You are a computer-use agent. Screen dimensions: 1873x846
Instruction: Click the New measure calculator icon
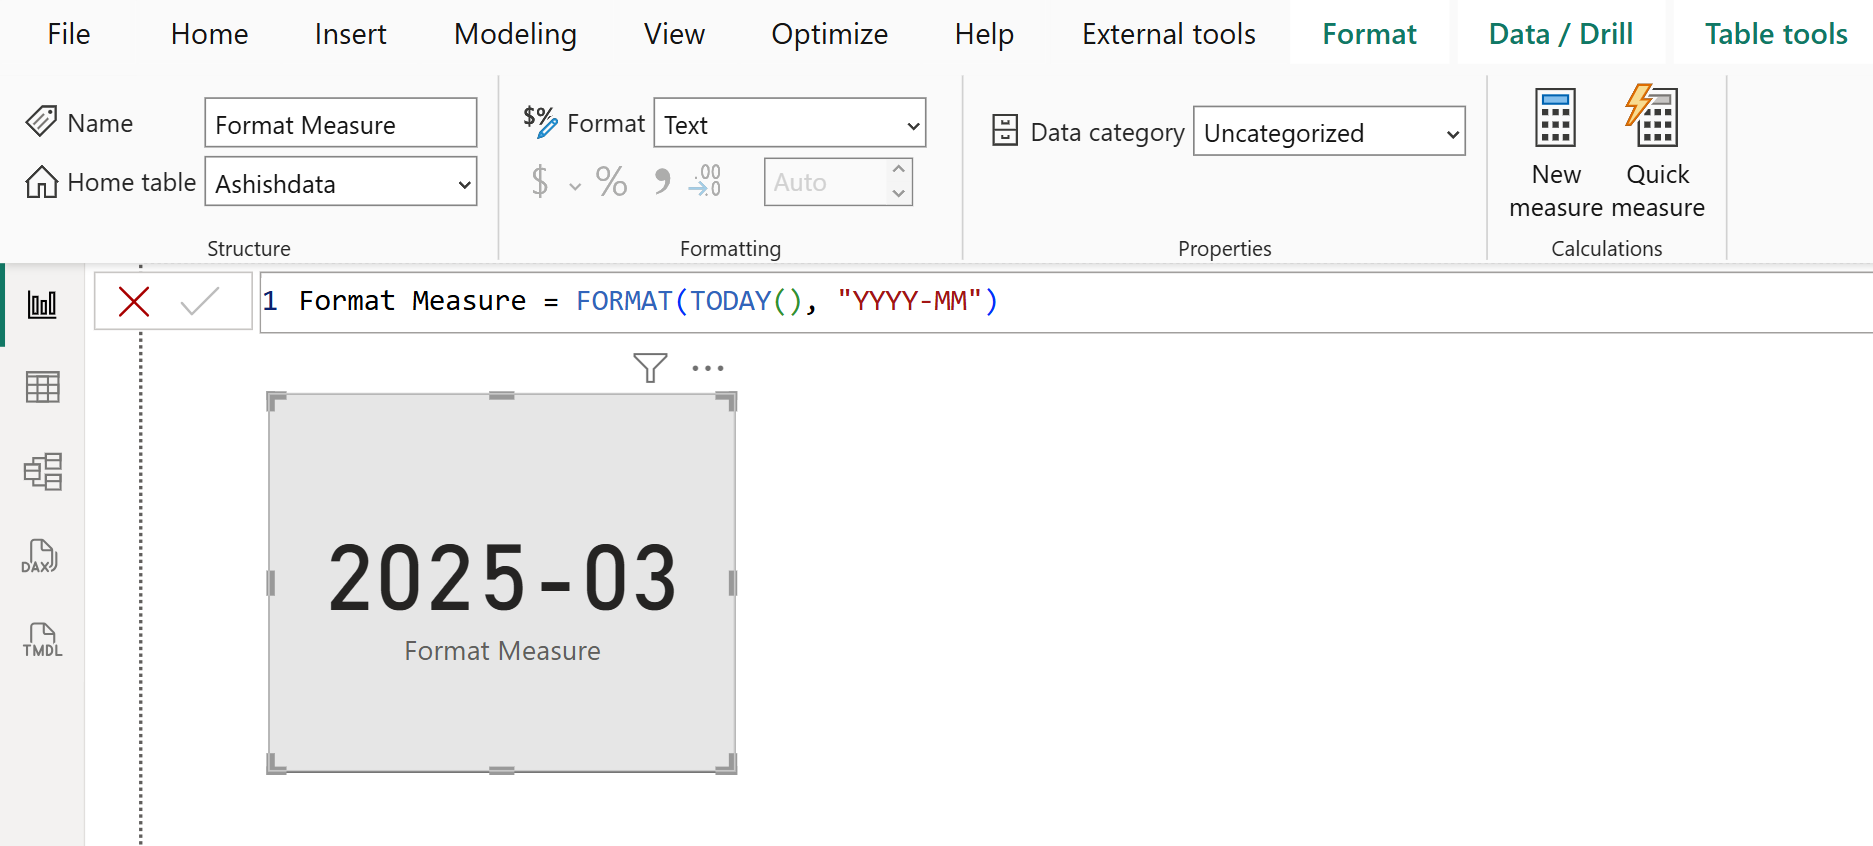[1556, 118]
